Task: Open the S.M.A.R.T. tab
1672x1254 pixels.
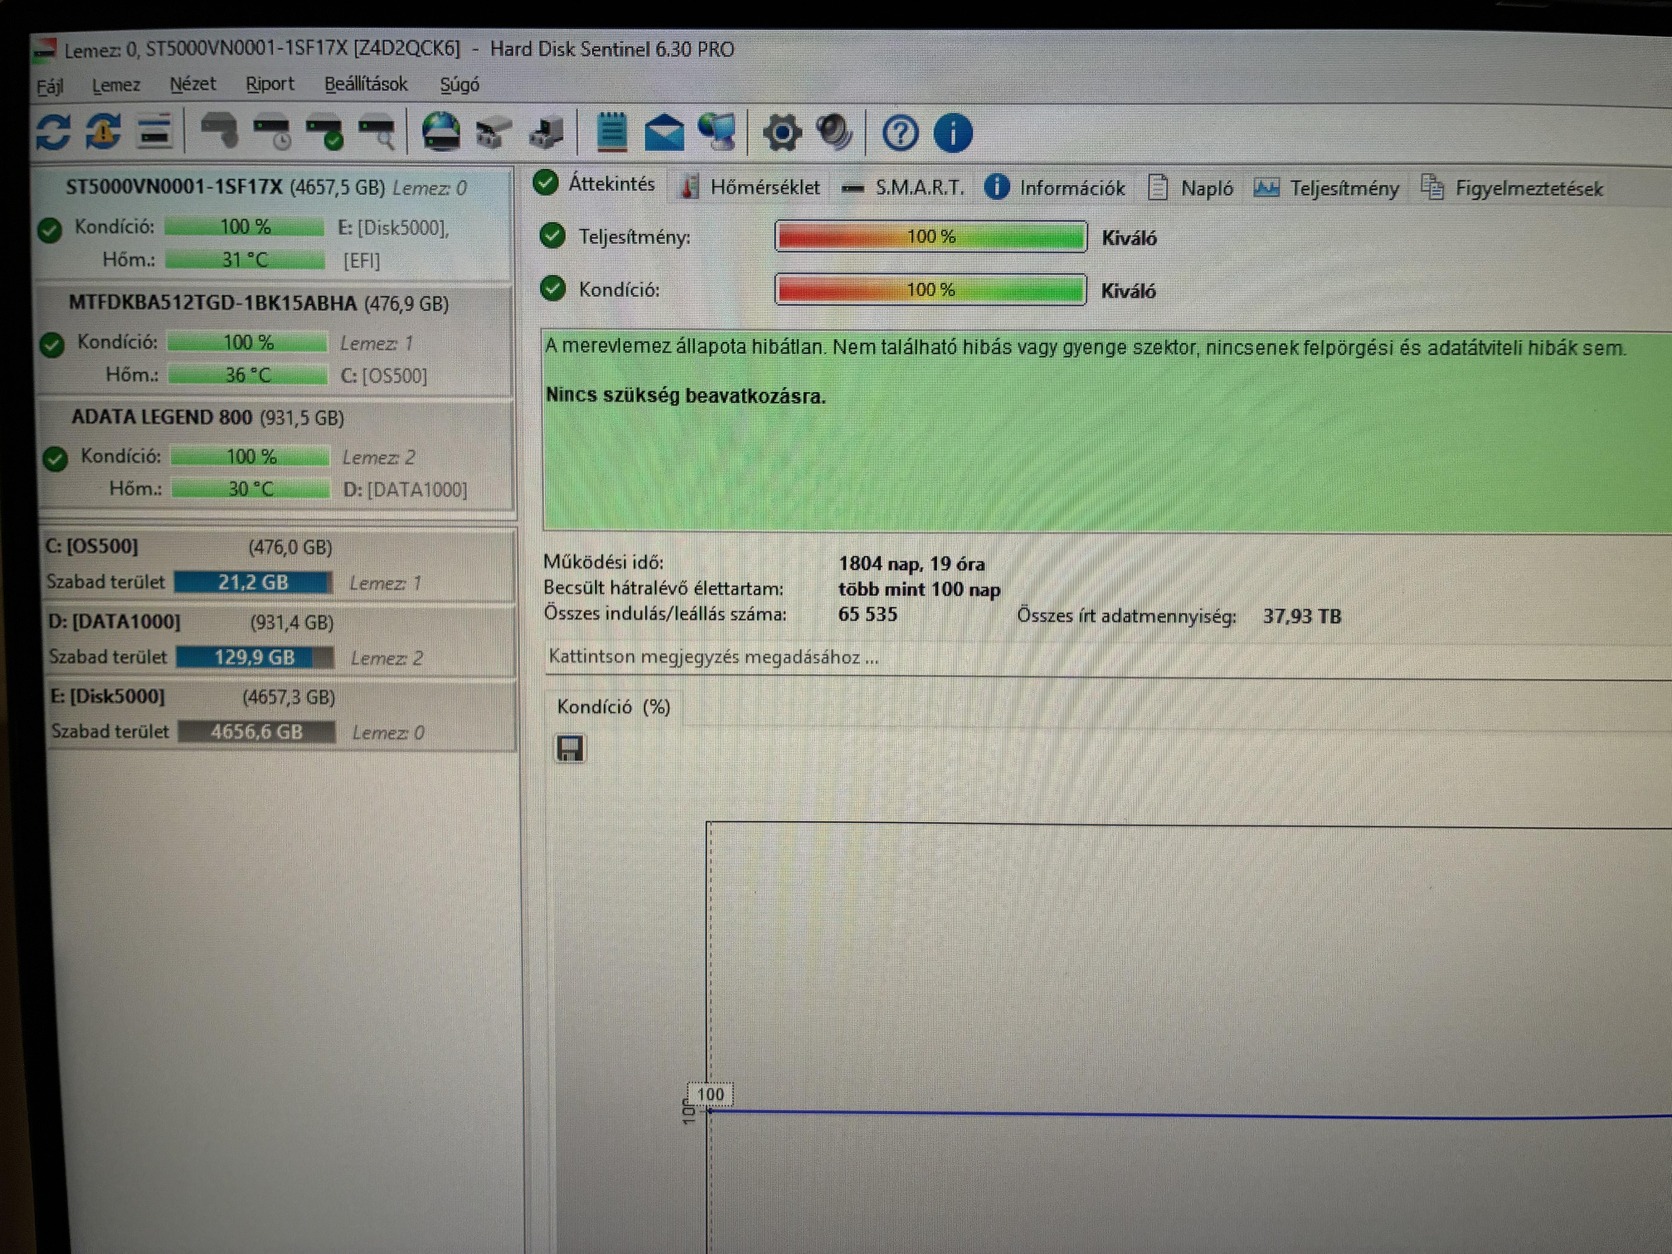Action: (x=903, y=187)
